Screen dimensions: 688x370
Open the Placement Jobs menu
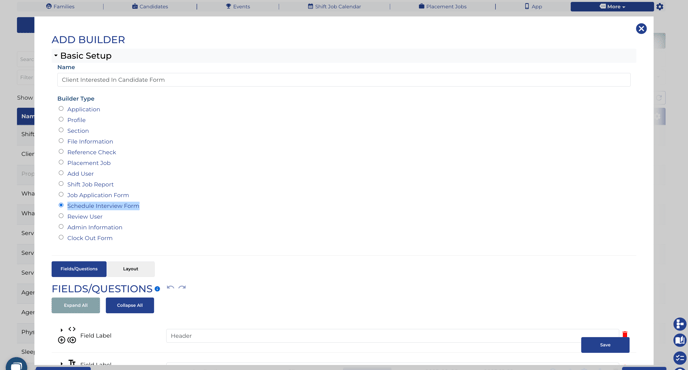tap(443, 7)
